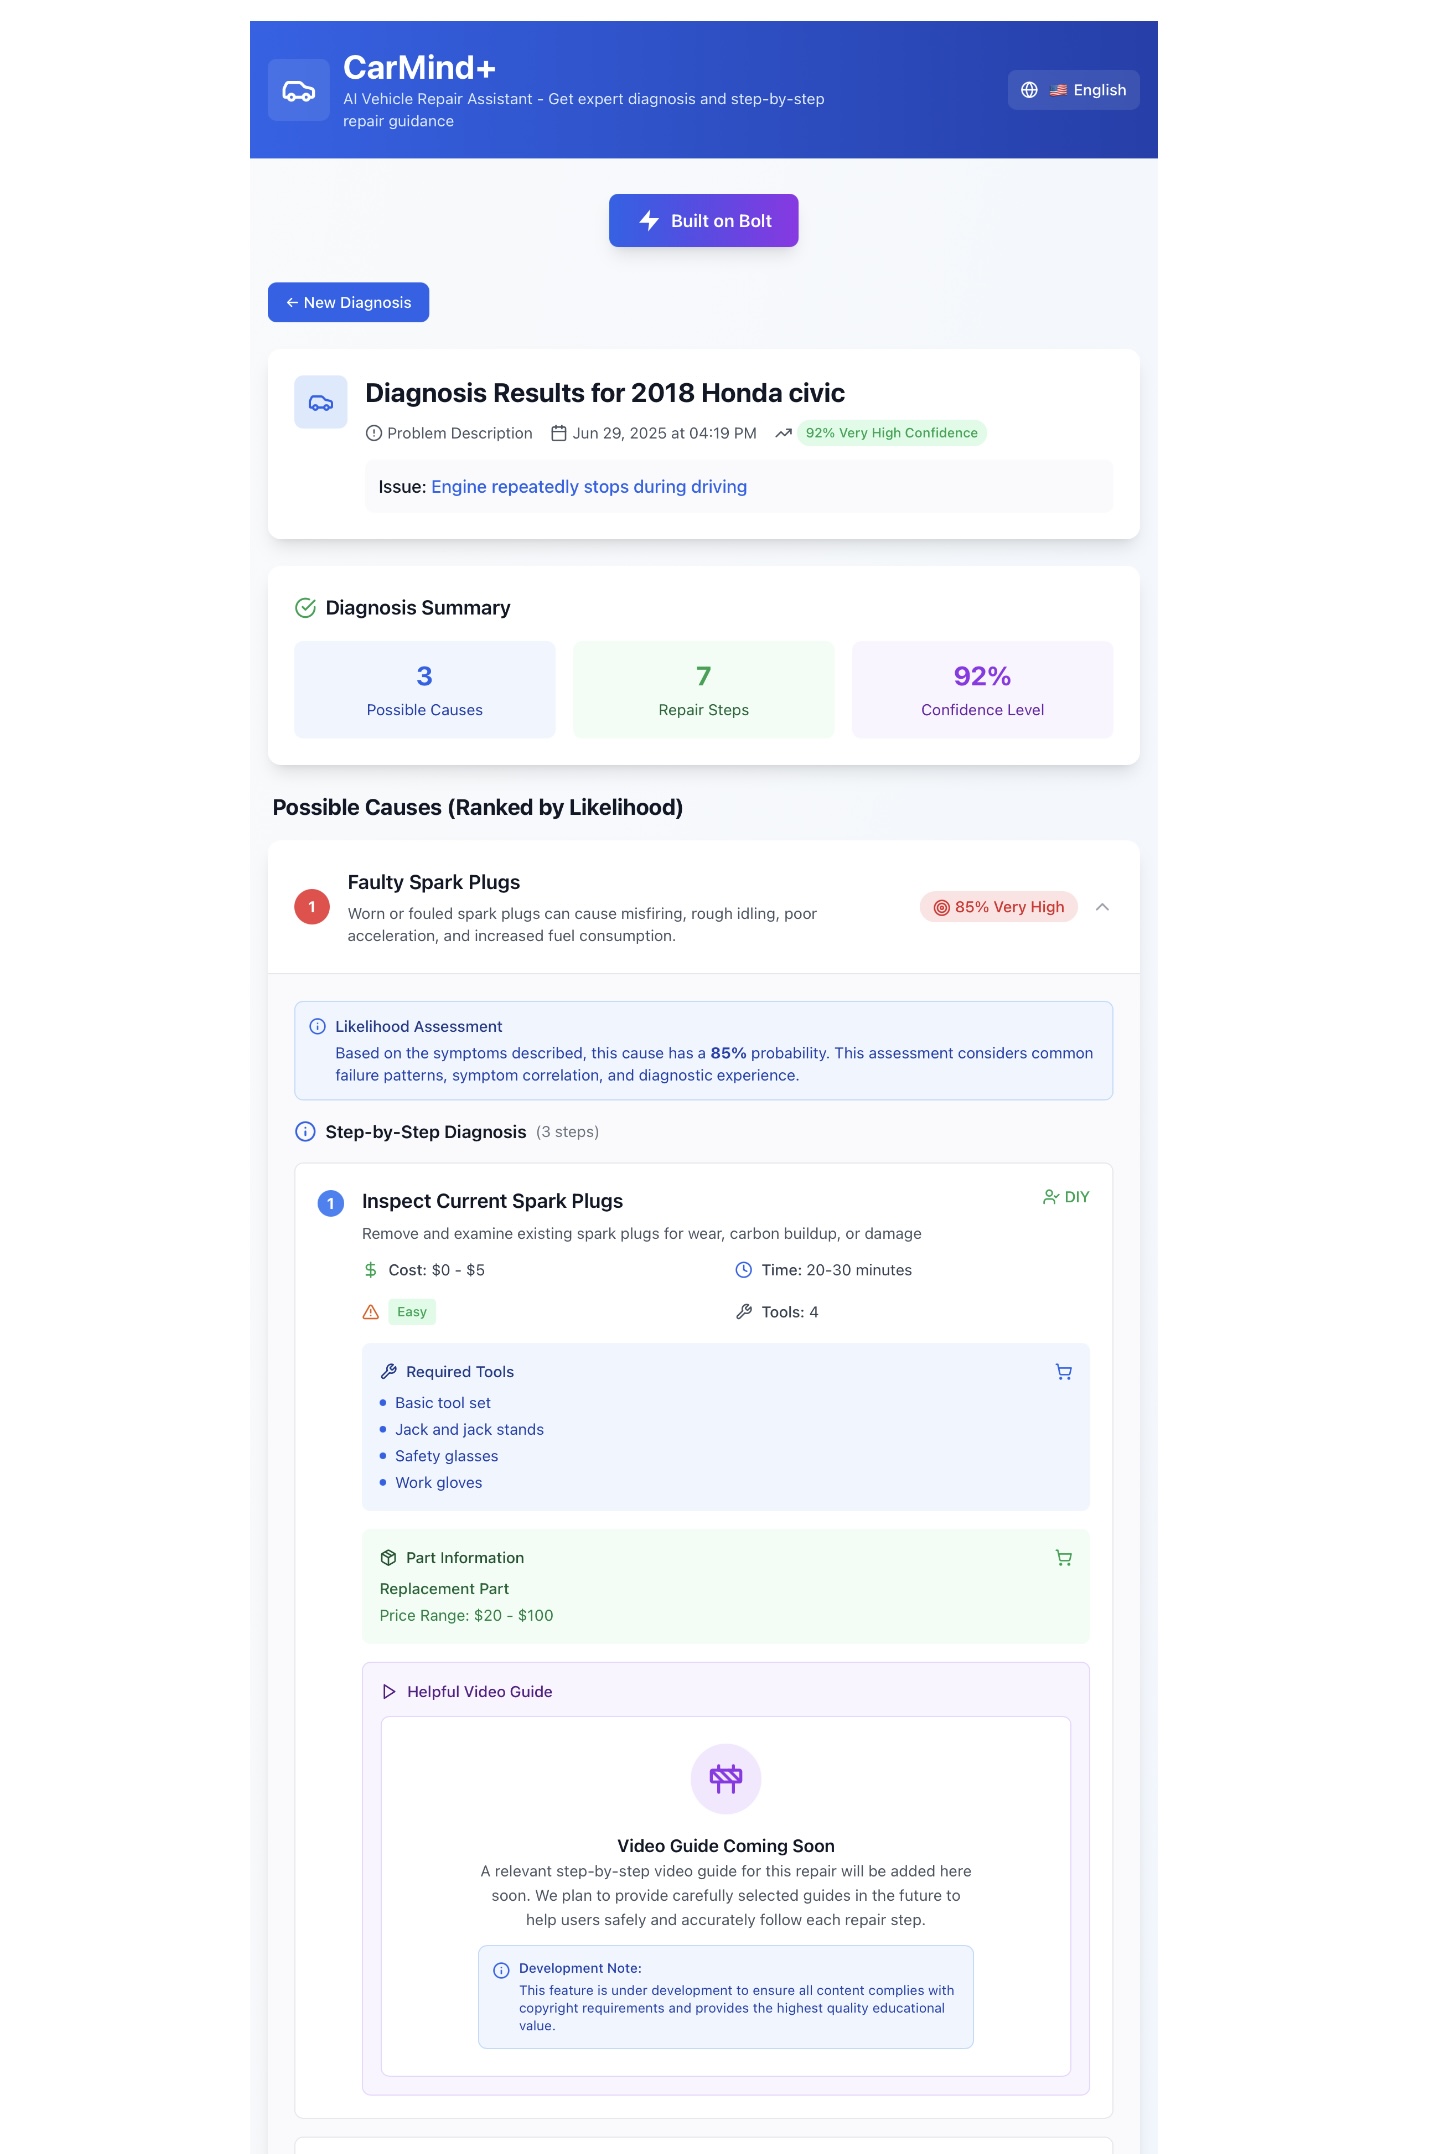Click the package icon by Part Information
Viewport: 1436px width, 2154px height.
coord(389,1558)
